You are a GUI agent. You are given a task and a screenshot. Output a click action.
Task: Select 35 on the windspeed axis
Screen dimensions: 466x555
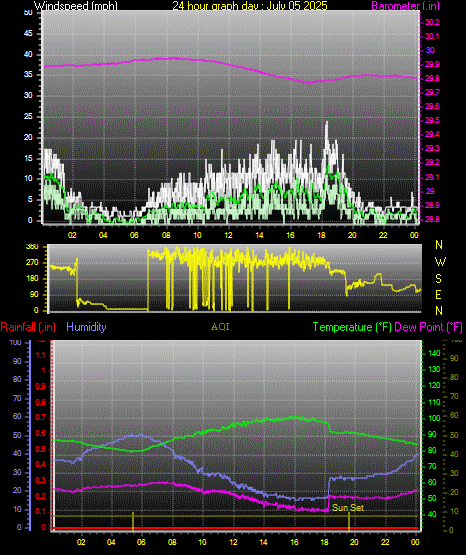(x=28, y=75)
